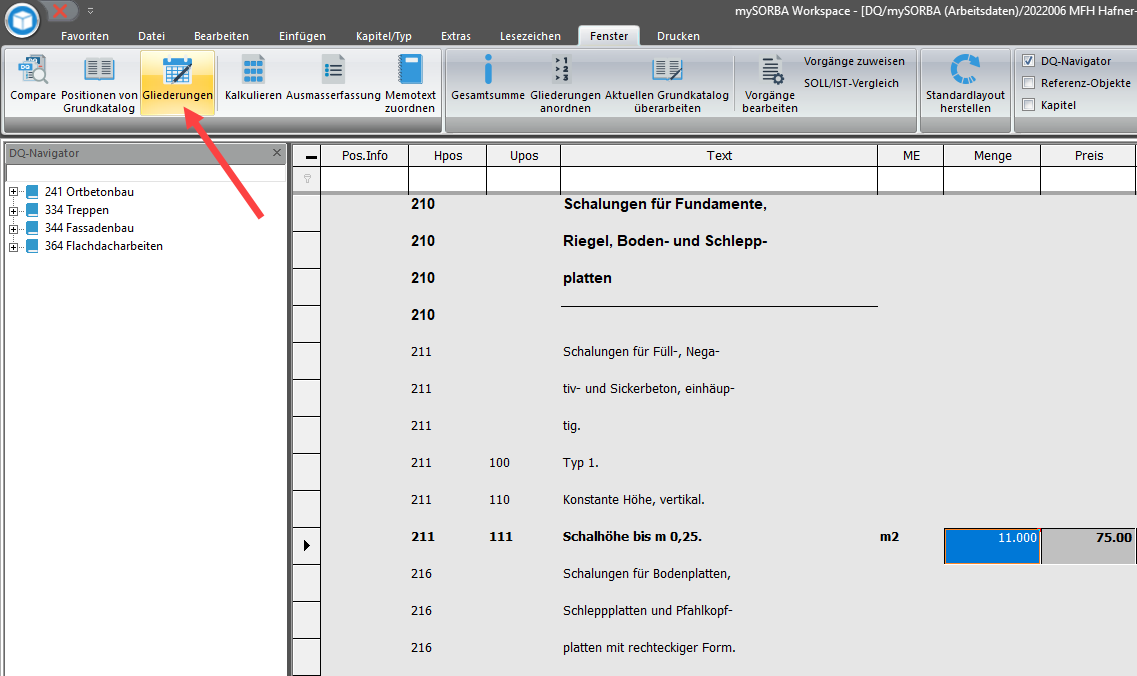Click the 241 Ortbetonbau book icon
The width and height of the screenshot is (1137, 676).
[x=32, y=192]
